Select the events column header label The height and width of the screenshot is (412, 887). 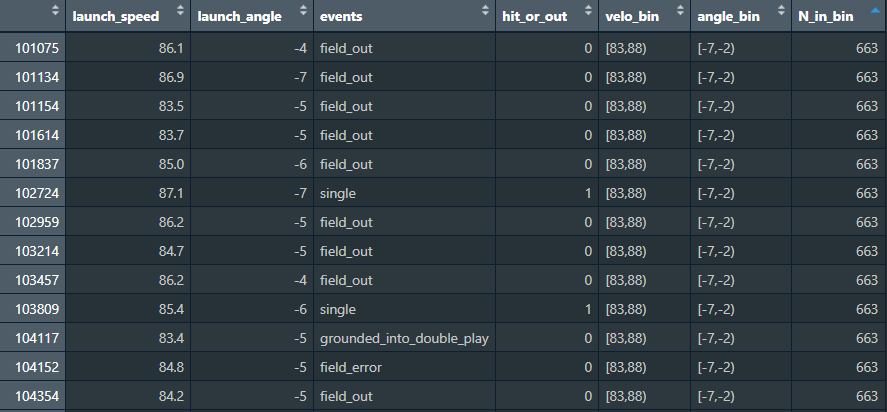pos(341,17)
